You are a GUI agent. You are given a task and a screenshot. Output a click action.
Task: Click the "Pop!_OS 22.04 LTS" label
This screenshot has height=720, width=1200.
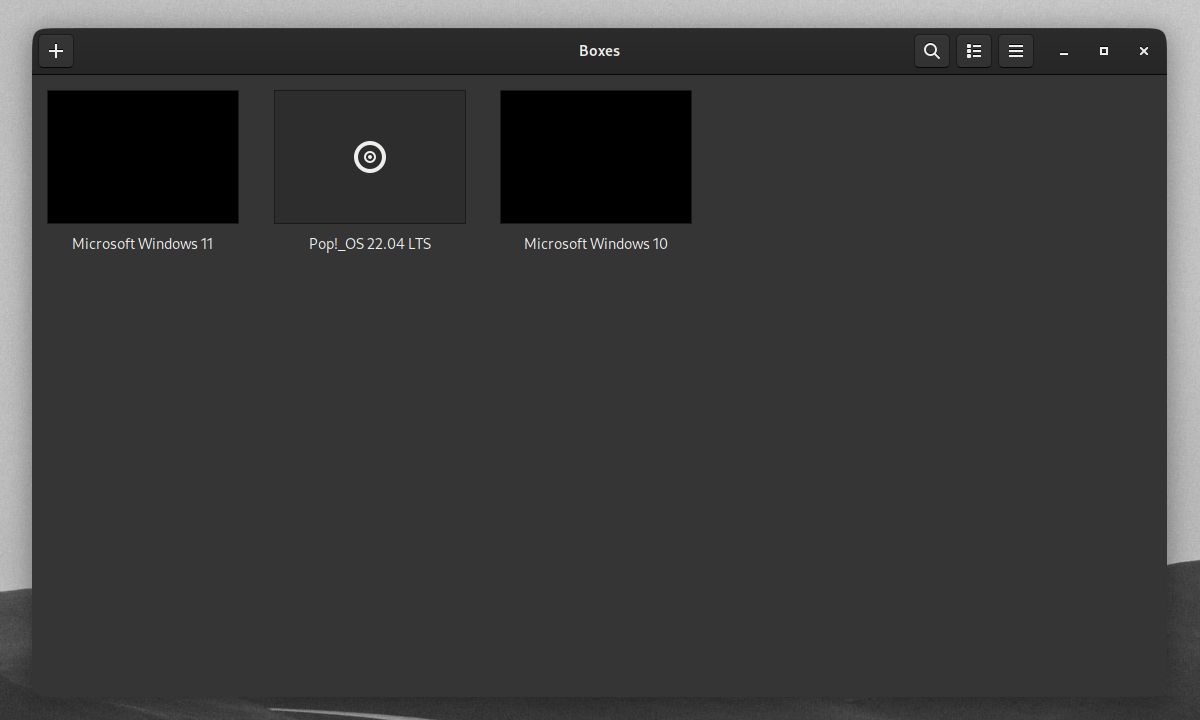[370, 244]
